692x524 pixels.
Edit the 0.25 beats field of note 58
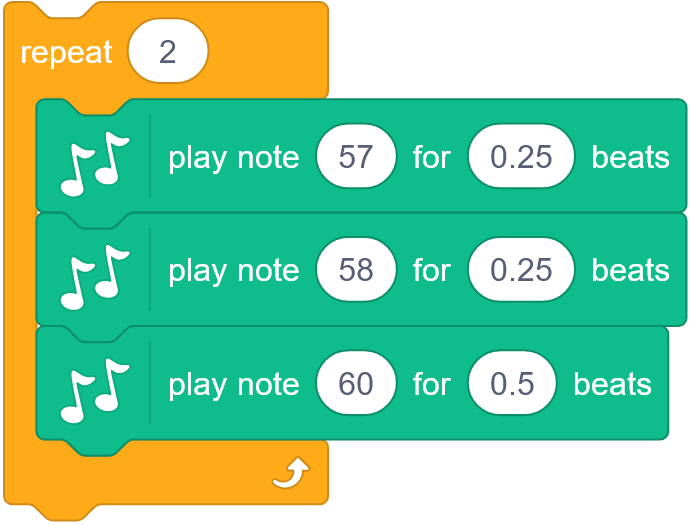521,270
